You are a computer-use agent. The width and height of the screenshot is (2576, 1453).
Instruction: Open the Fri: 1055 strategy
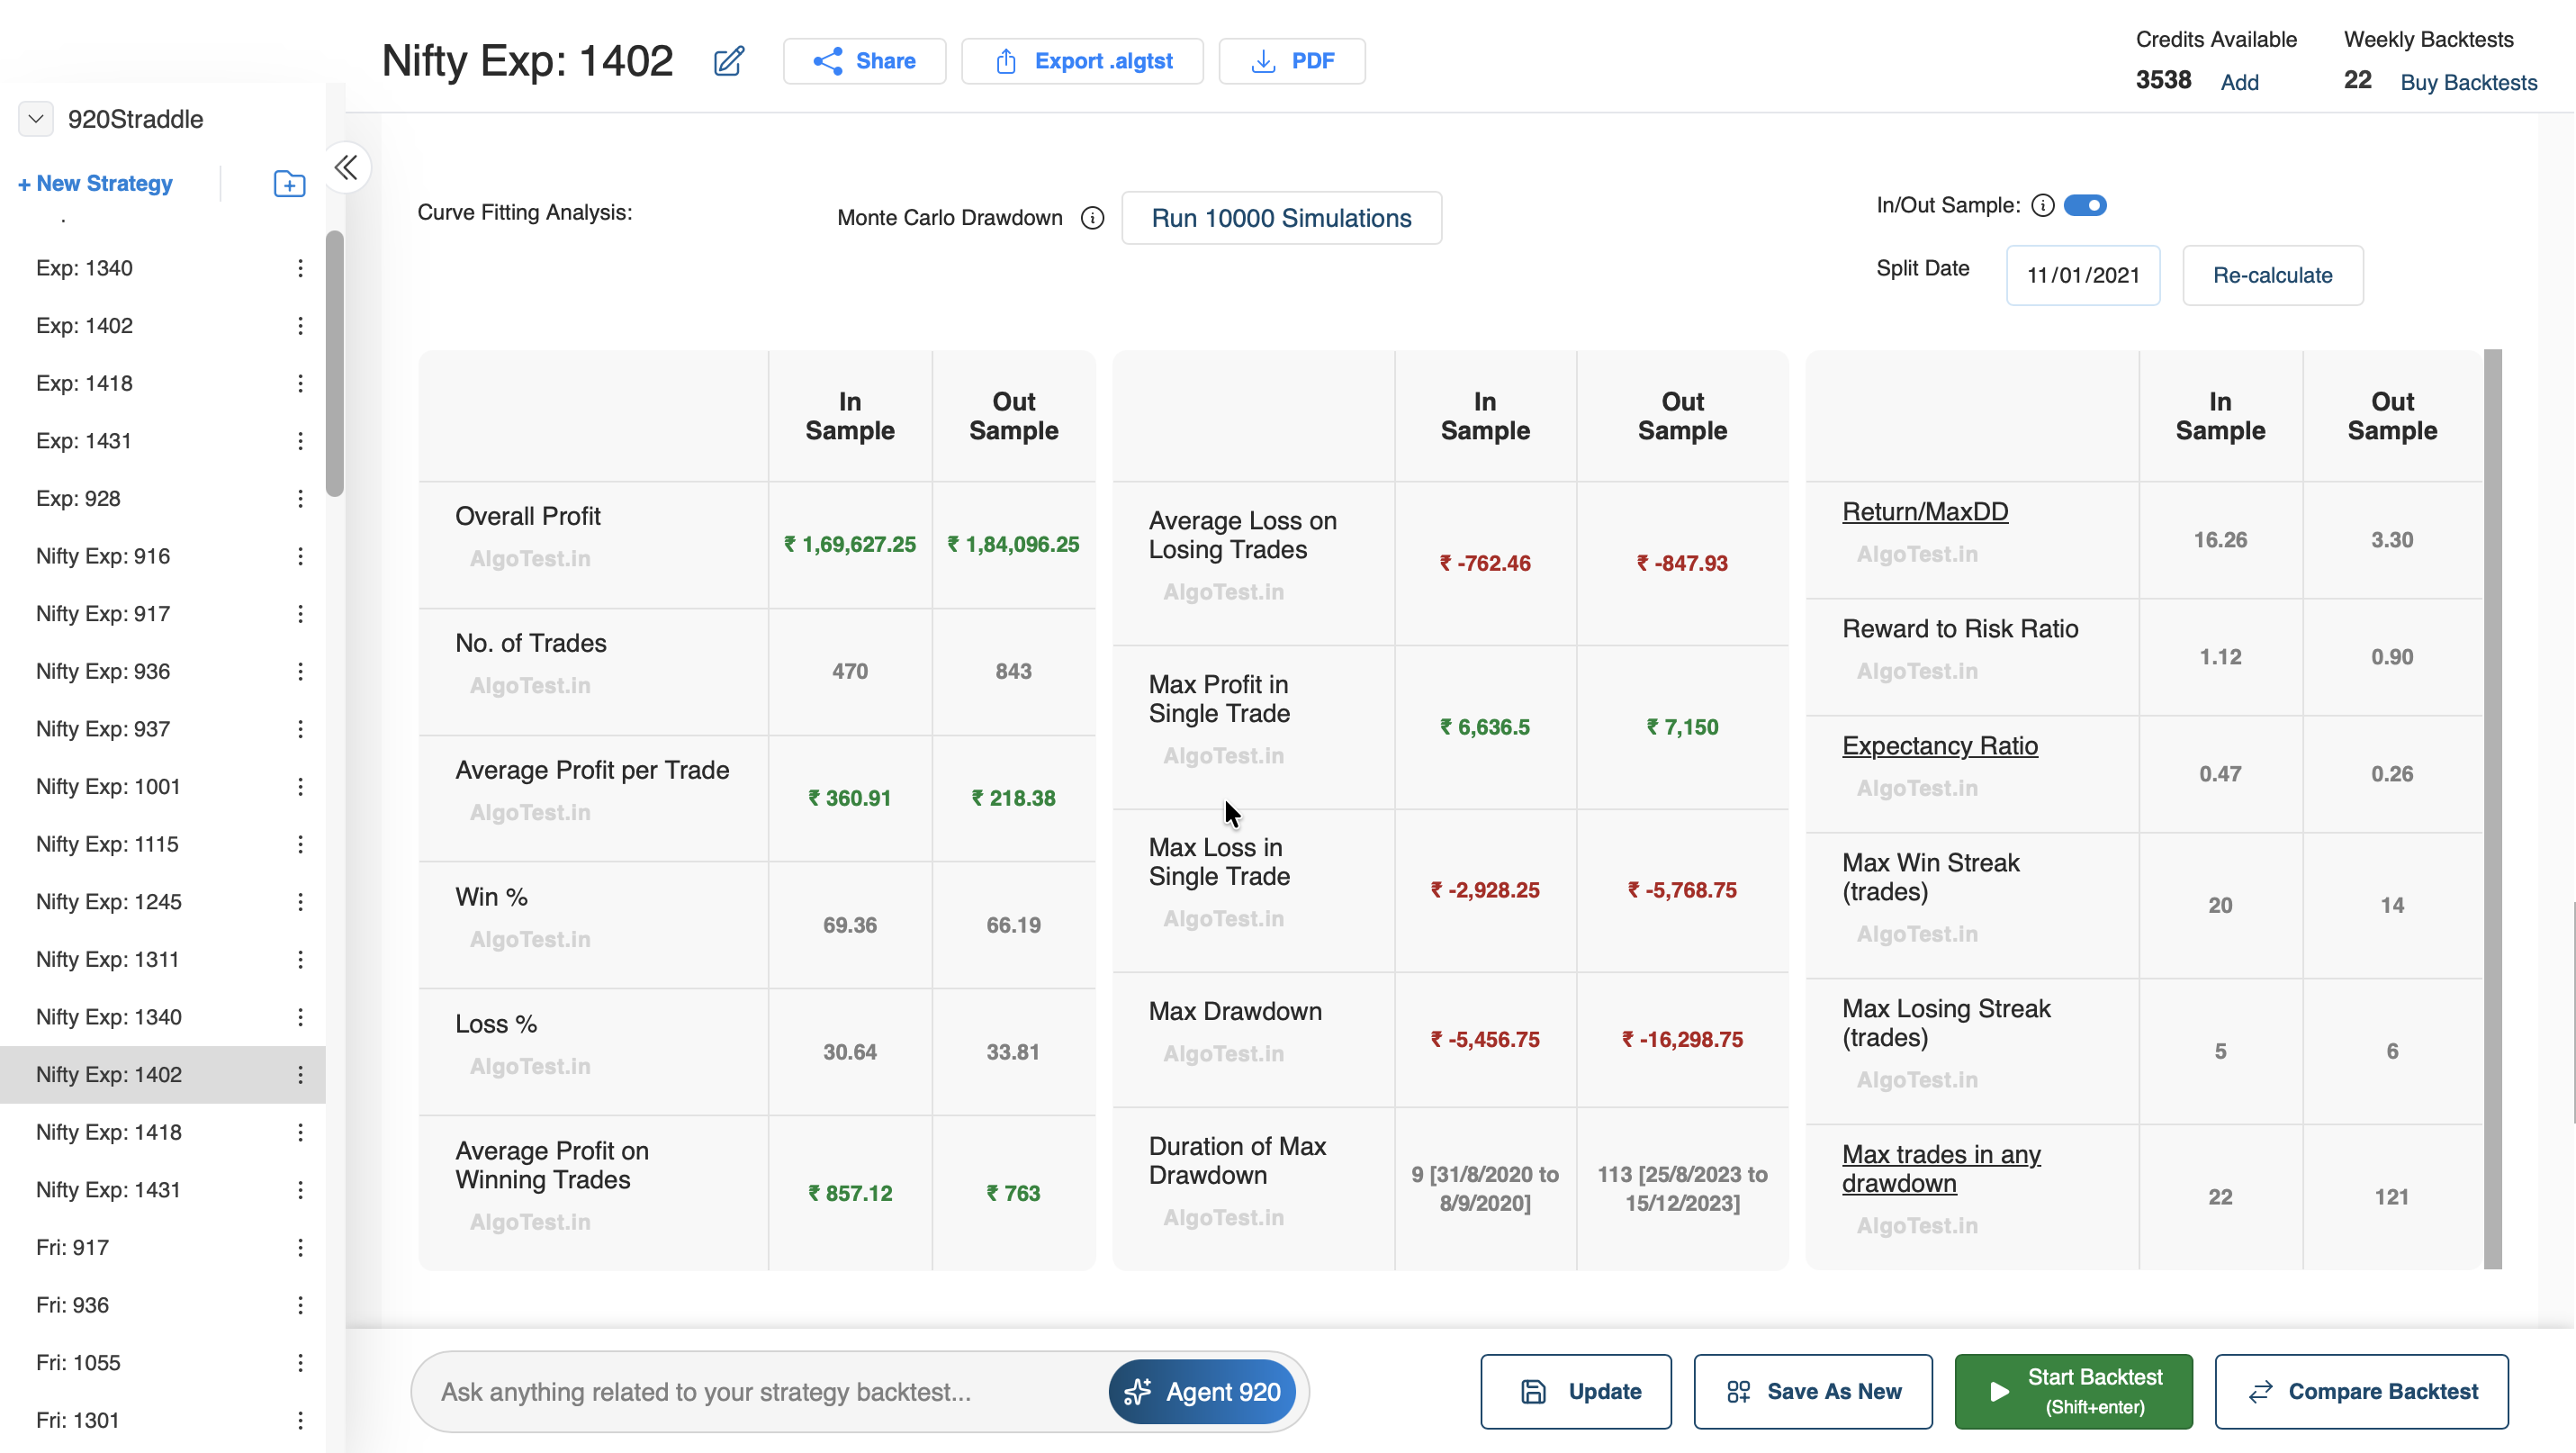[x=78, y=1363]
